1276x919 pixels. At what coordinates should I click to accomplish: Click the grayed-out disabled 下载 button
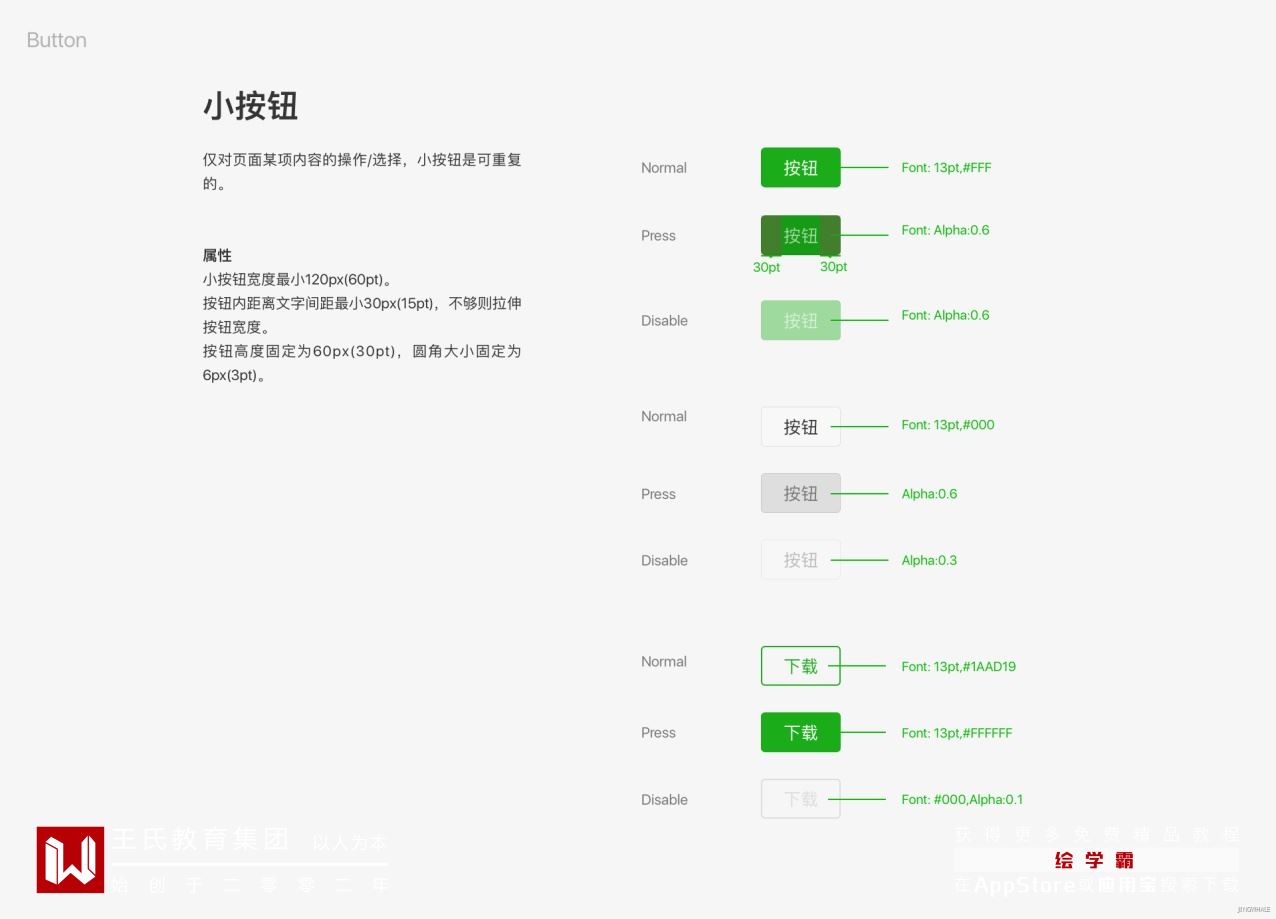(800, 799)
